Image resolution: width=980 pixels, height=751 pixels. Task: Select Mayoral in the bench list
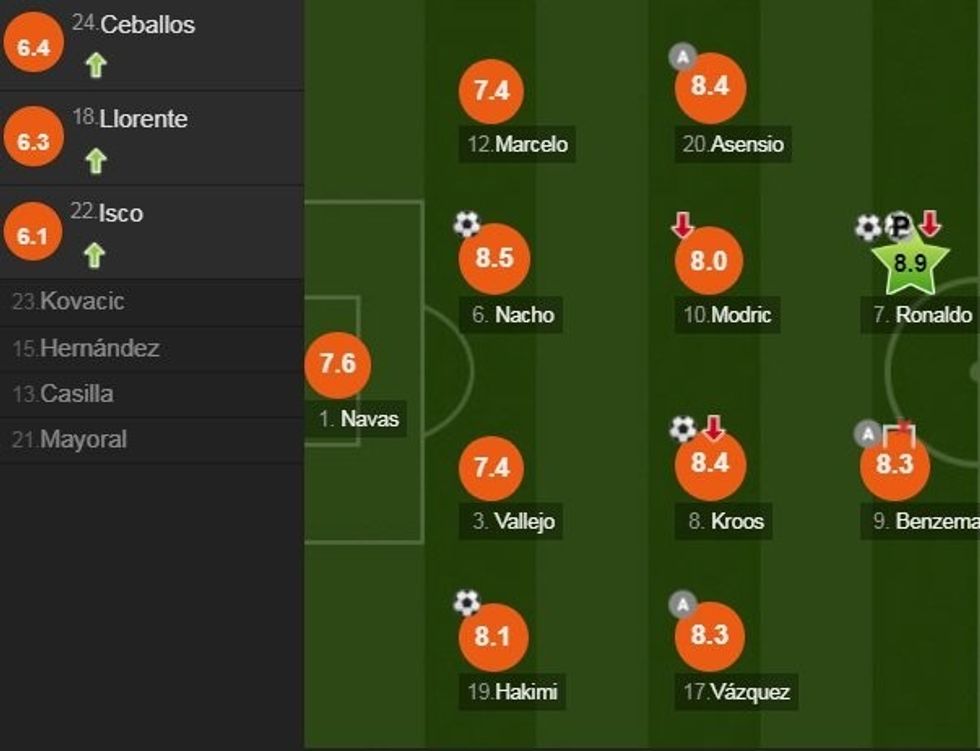(70, 439)
